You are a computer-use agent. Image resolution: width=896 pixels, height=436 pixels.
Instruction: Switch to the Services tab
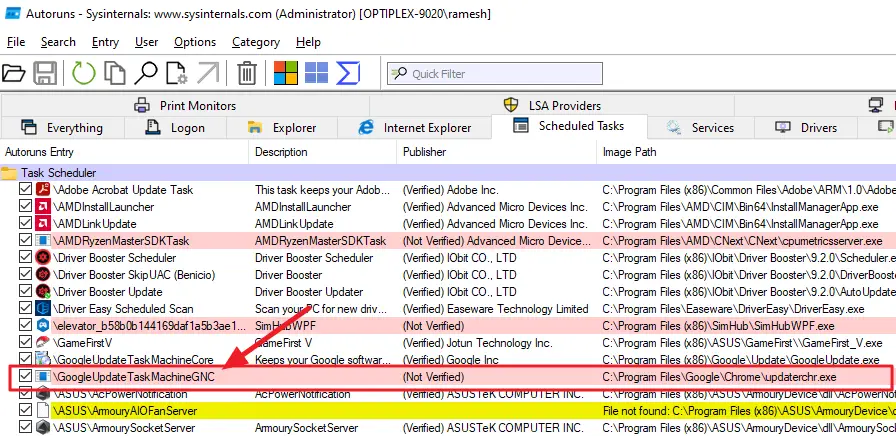coord(701,127)
